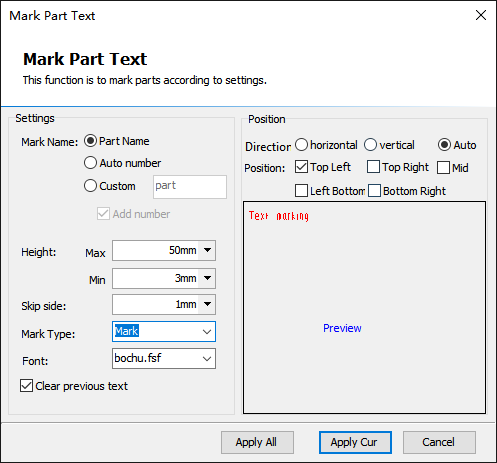
Task: Expand the Font dropdown showing bochu.fsf
Action: pos(164,358)
